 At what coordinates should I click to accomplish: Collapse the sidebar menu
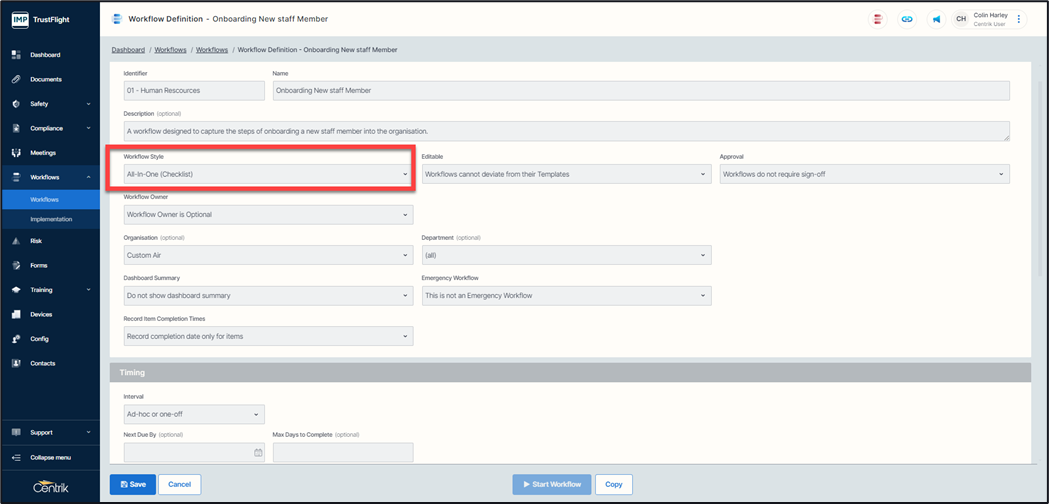[x=50, y=457]
